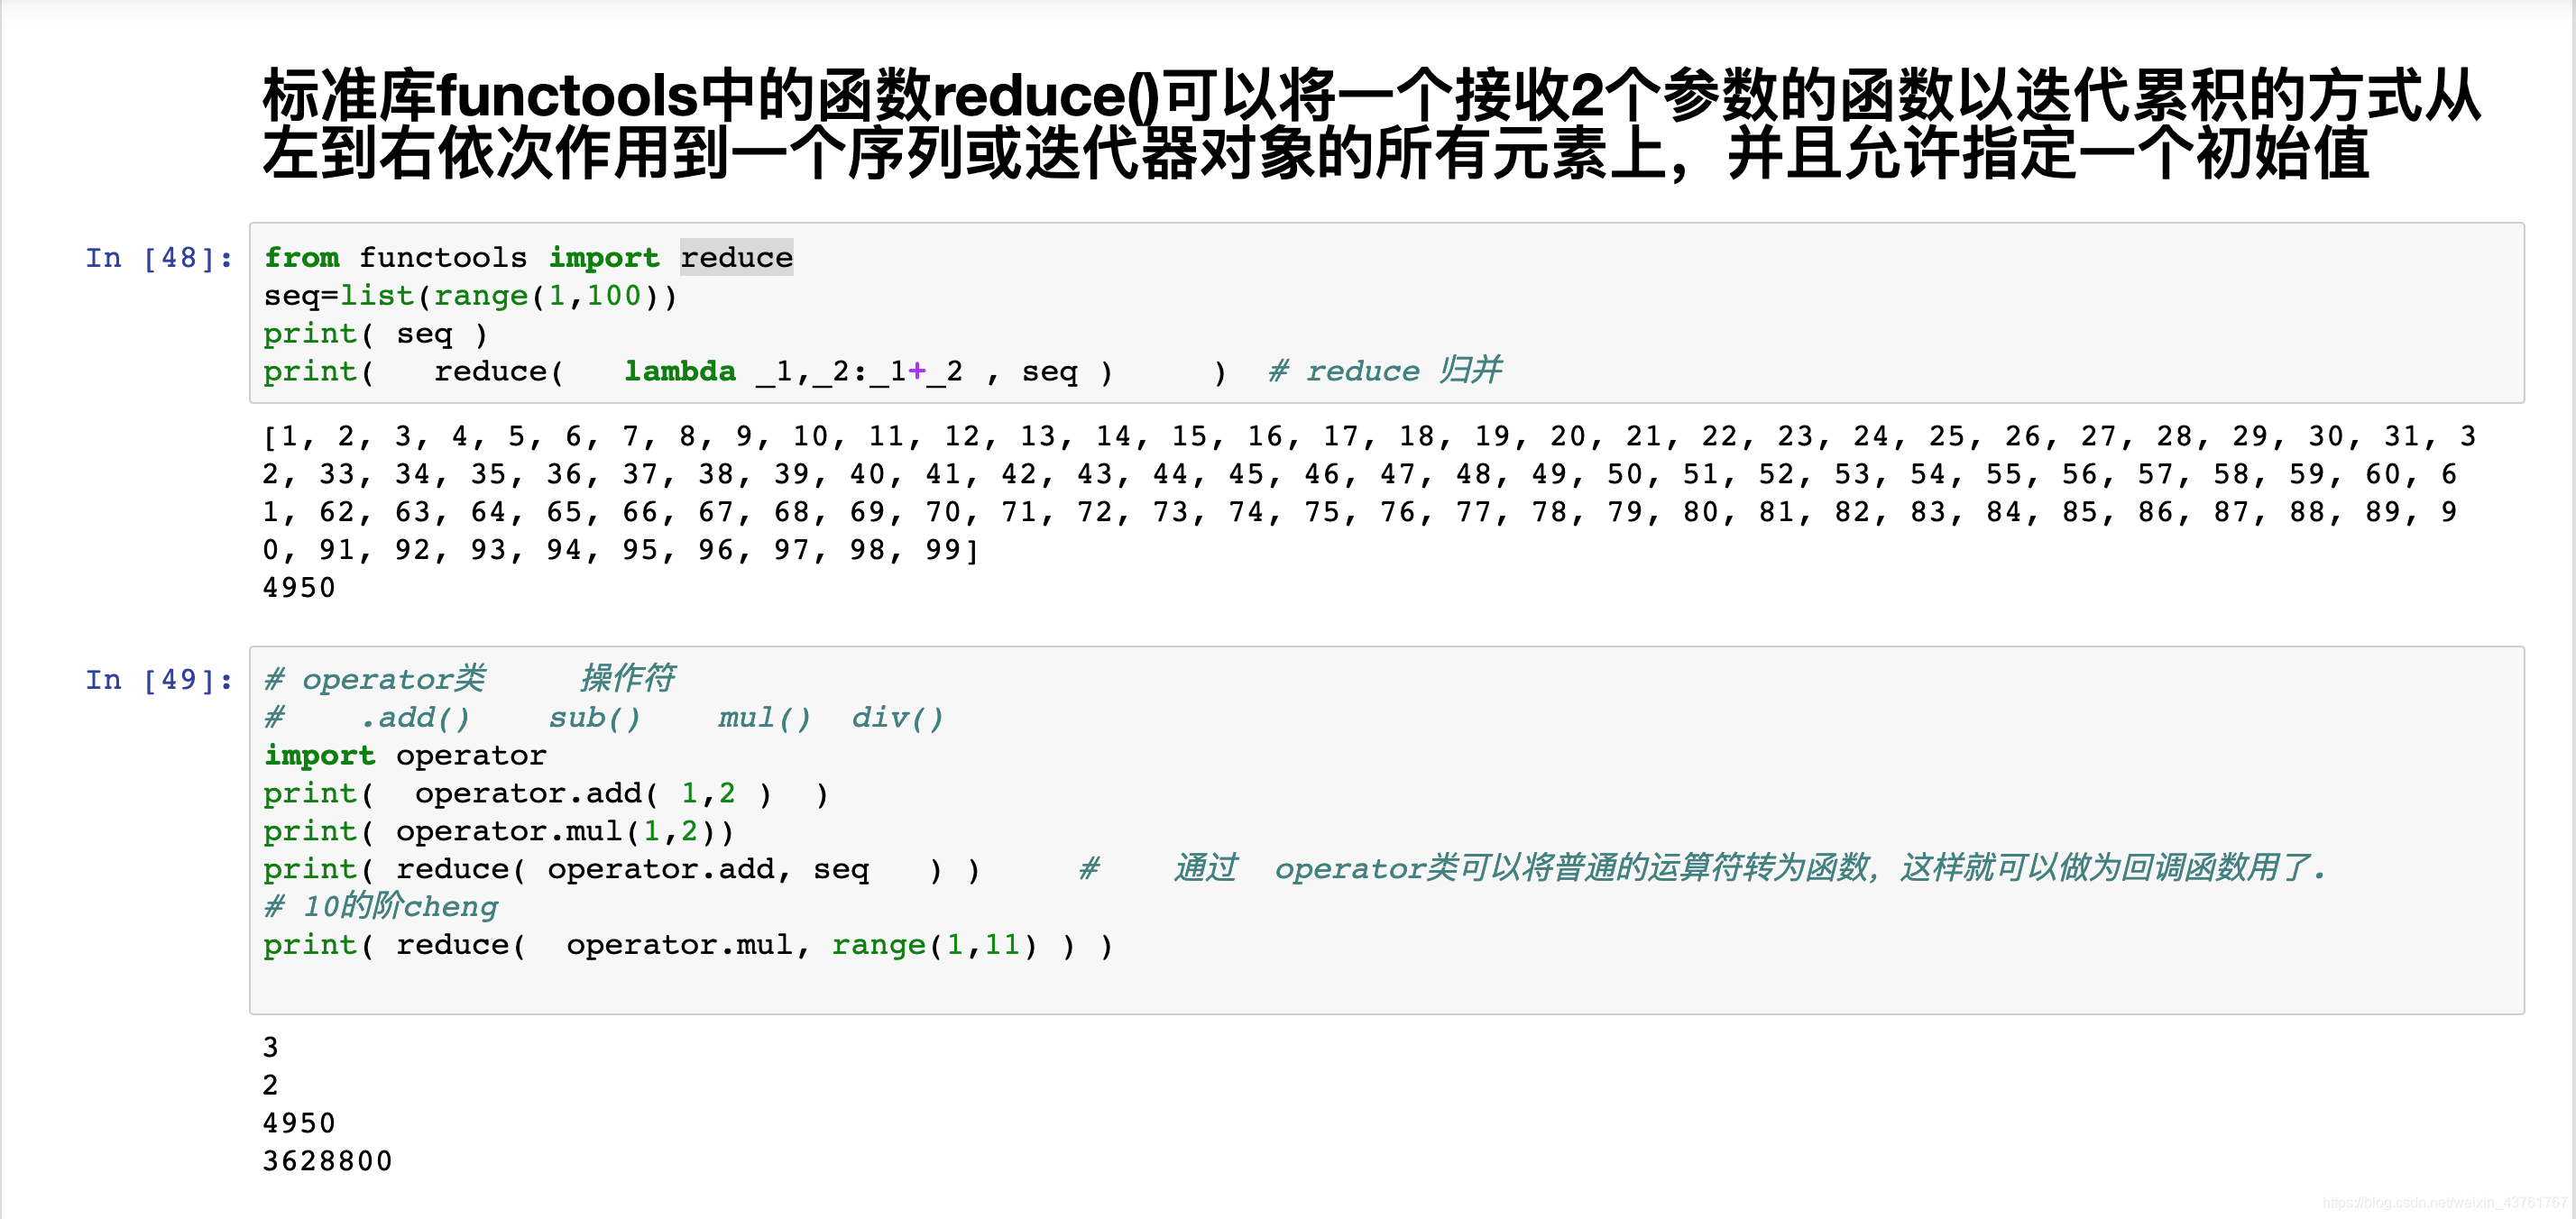Click the 'import operator' line
This screenshot has height=1219, width=2576.
405,756
